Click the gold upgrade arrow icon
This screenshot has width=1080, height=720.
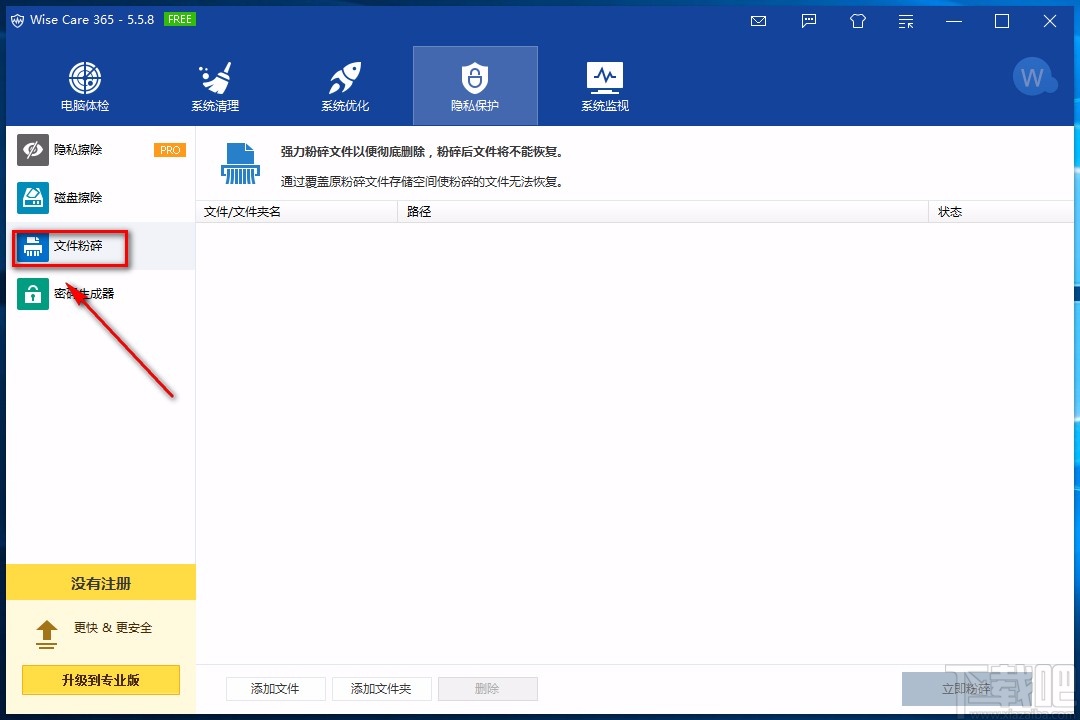(46, 635)
